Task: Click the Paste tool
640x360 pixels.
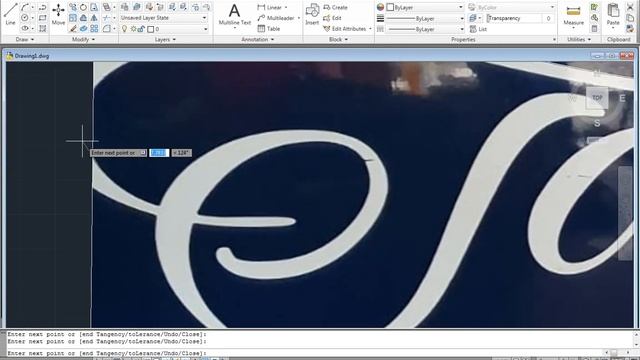Action: click(613, 15)
